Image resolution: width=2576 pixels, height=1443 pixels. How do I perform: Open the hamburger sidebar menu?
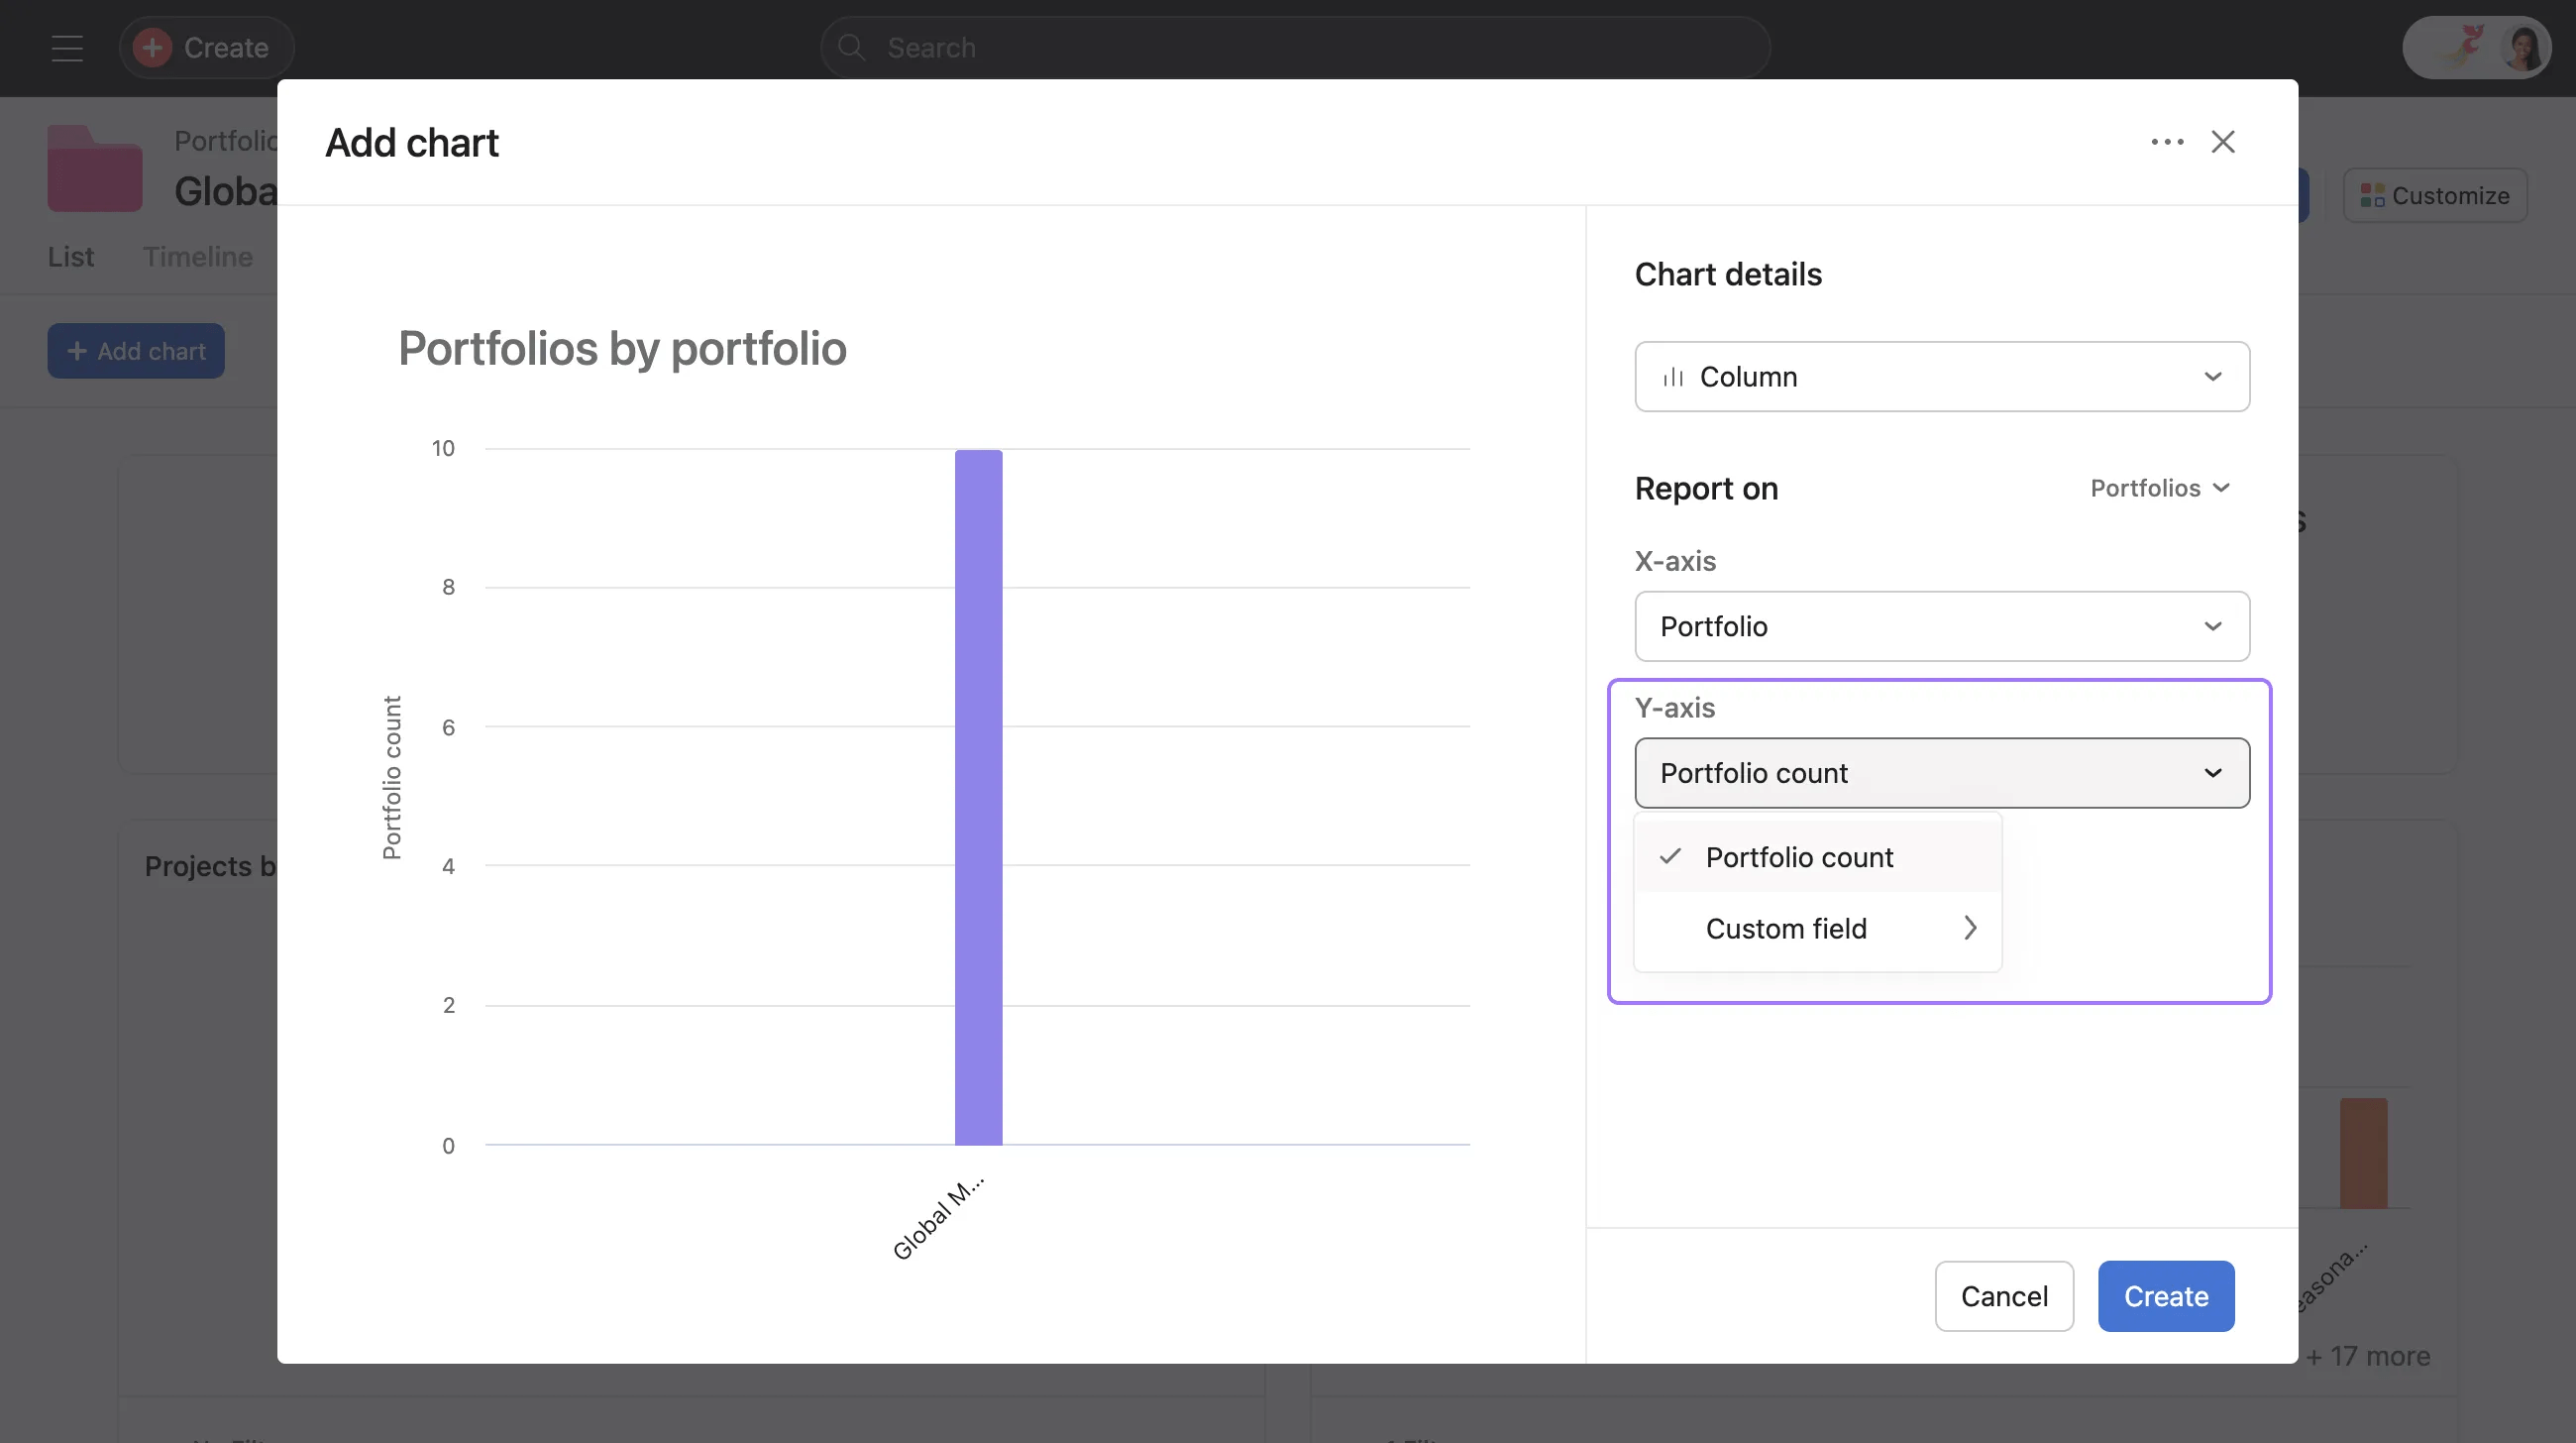pyautogui.click(x=67, y=48)
